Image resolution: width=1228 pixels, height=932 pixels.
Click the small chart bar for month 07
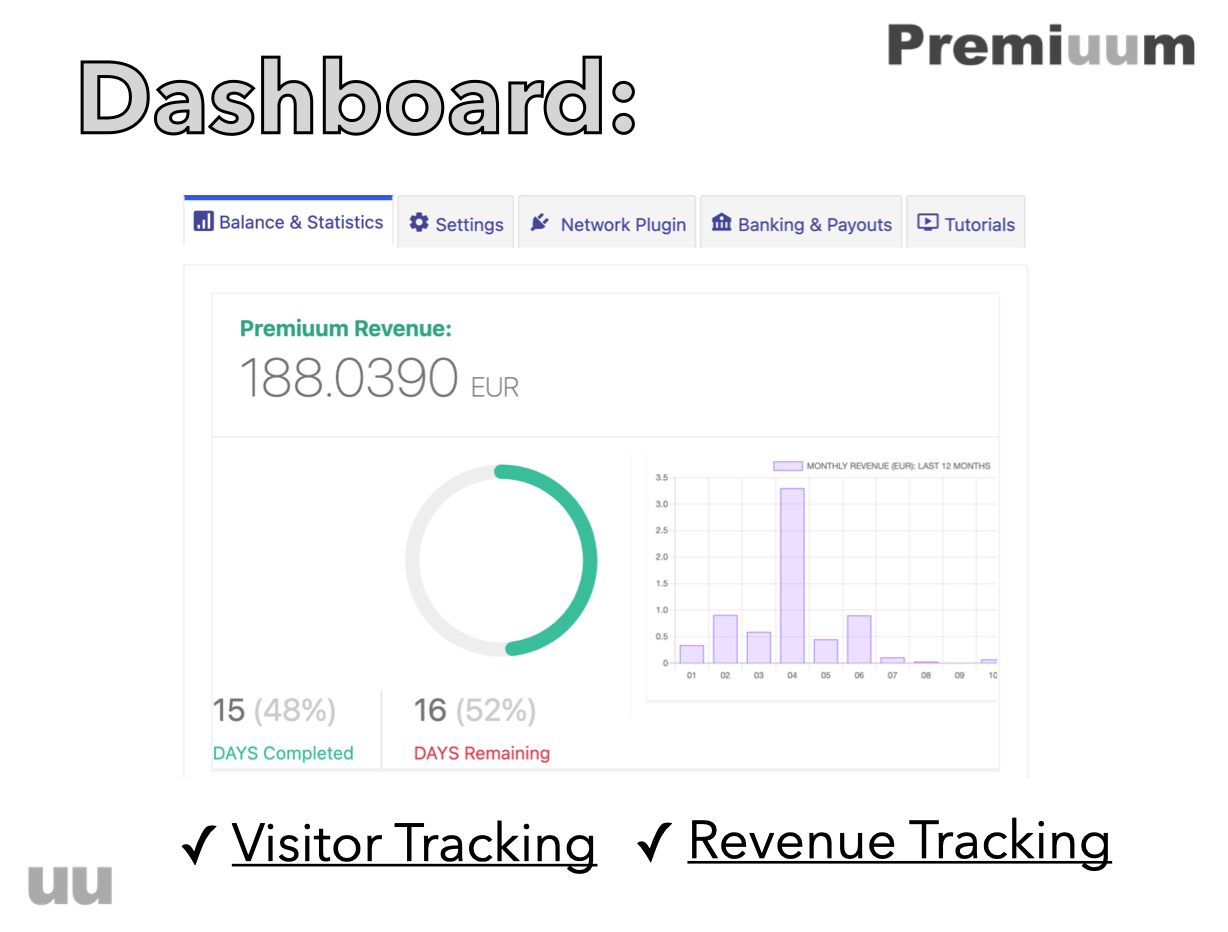coord(893,660)
